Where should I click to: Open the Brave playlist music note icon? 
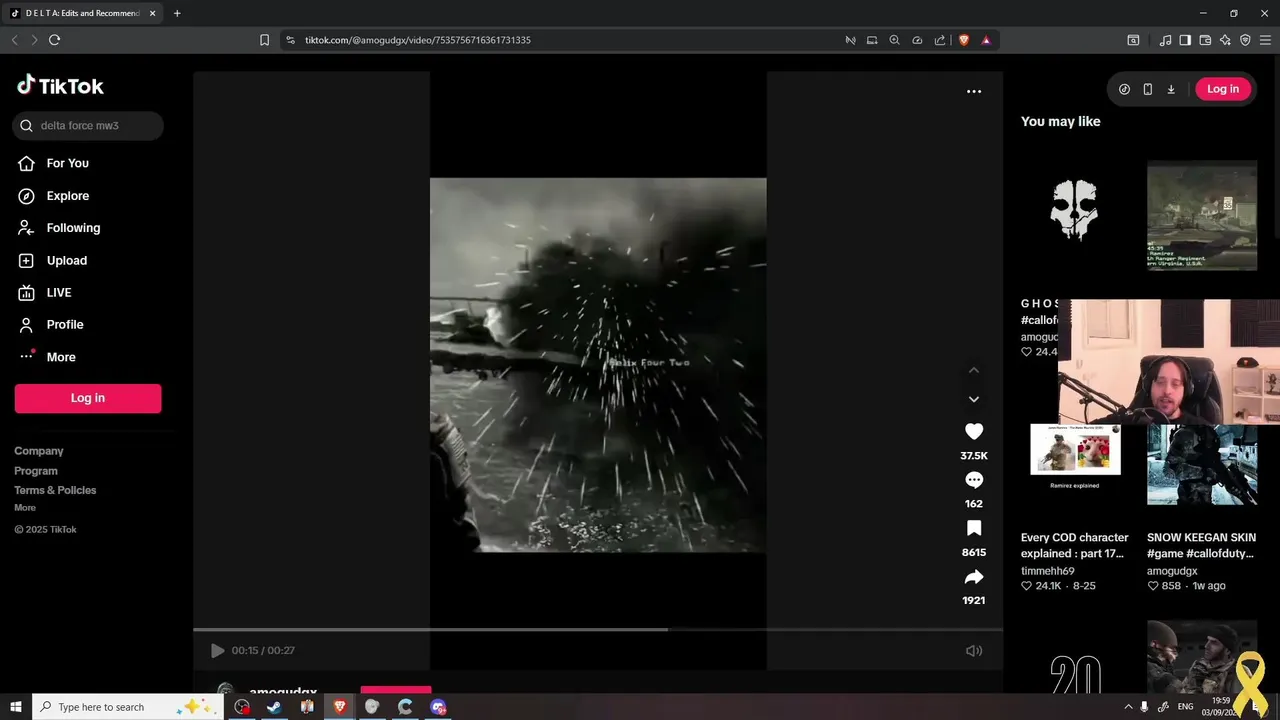tap(1165, 40)
